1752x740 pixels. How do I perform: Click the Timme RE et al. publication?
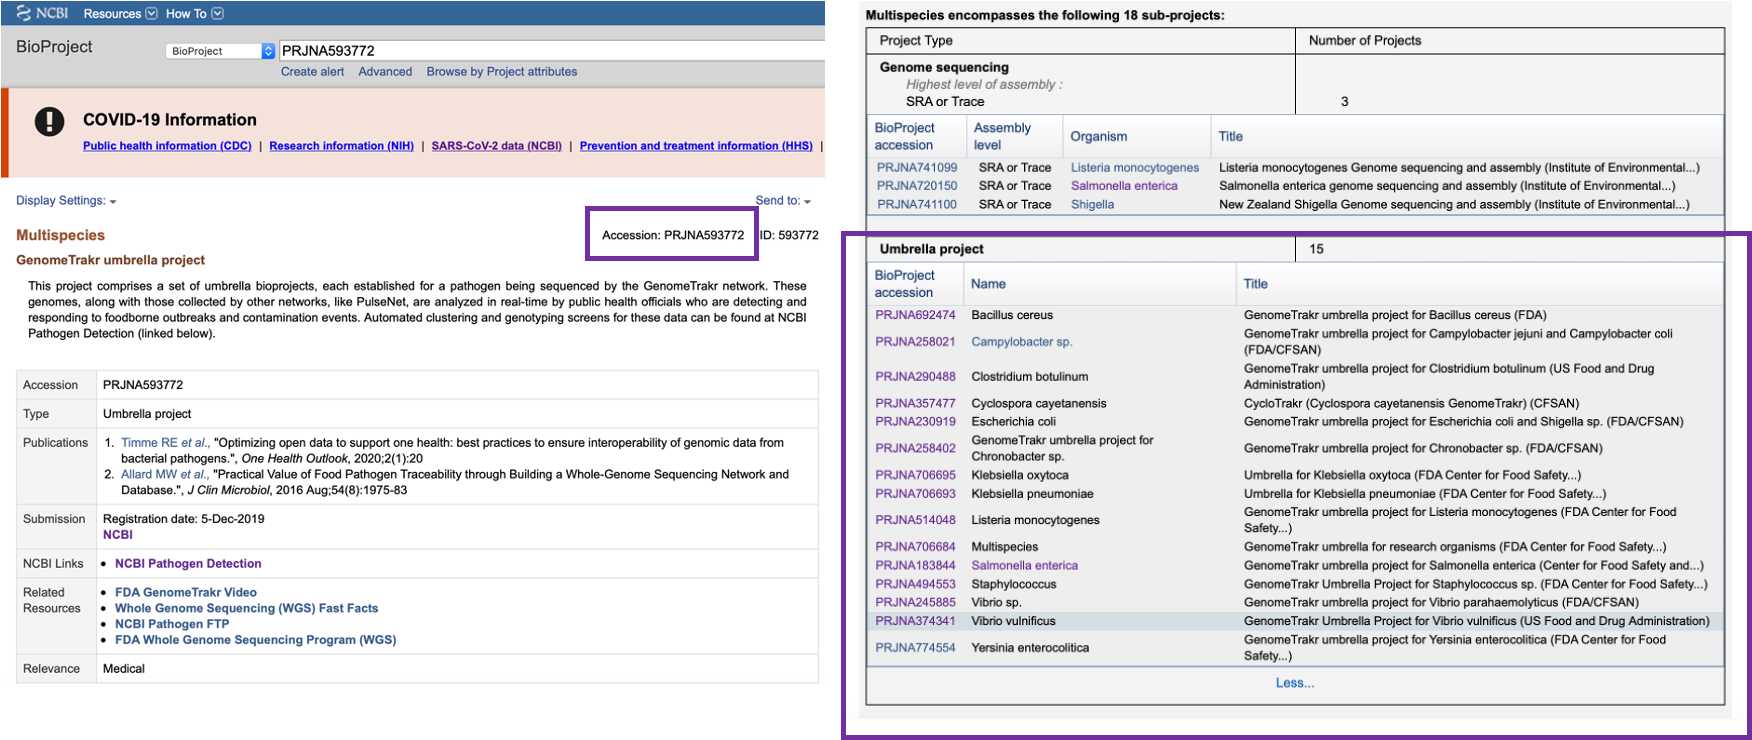click(x=165, y=443)
